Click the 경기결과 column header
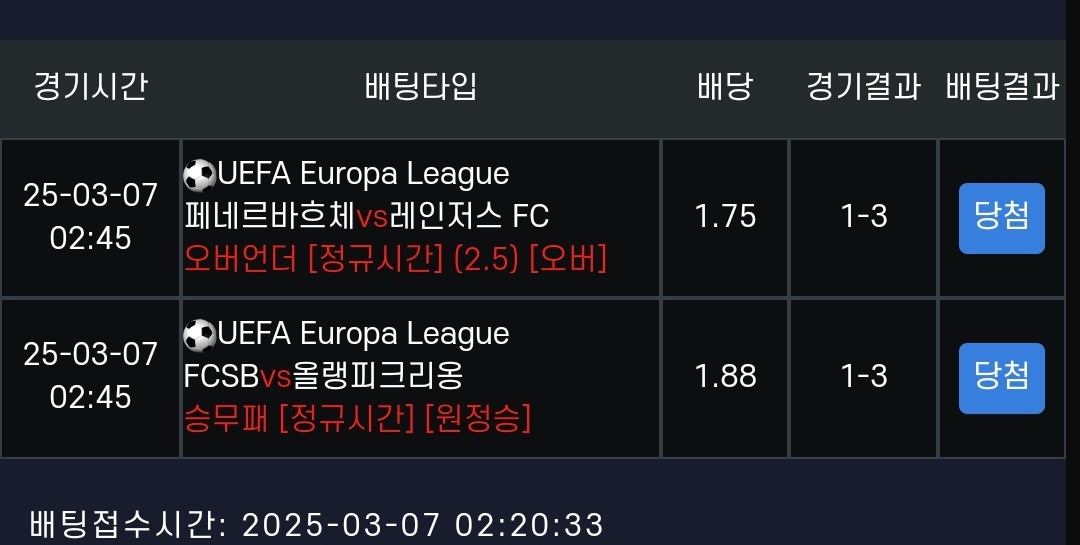 click(864, 87)
